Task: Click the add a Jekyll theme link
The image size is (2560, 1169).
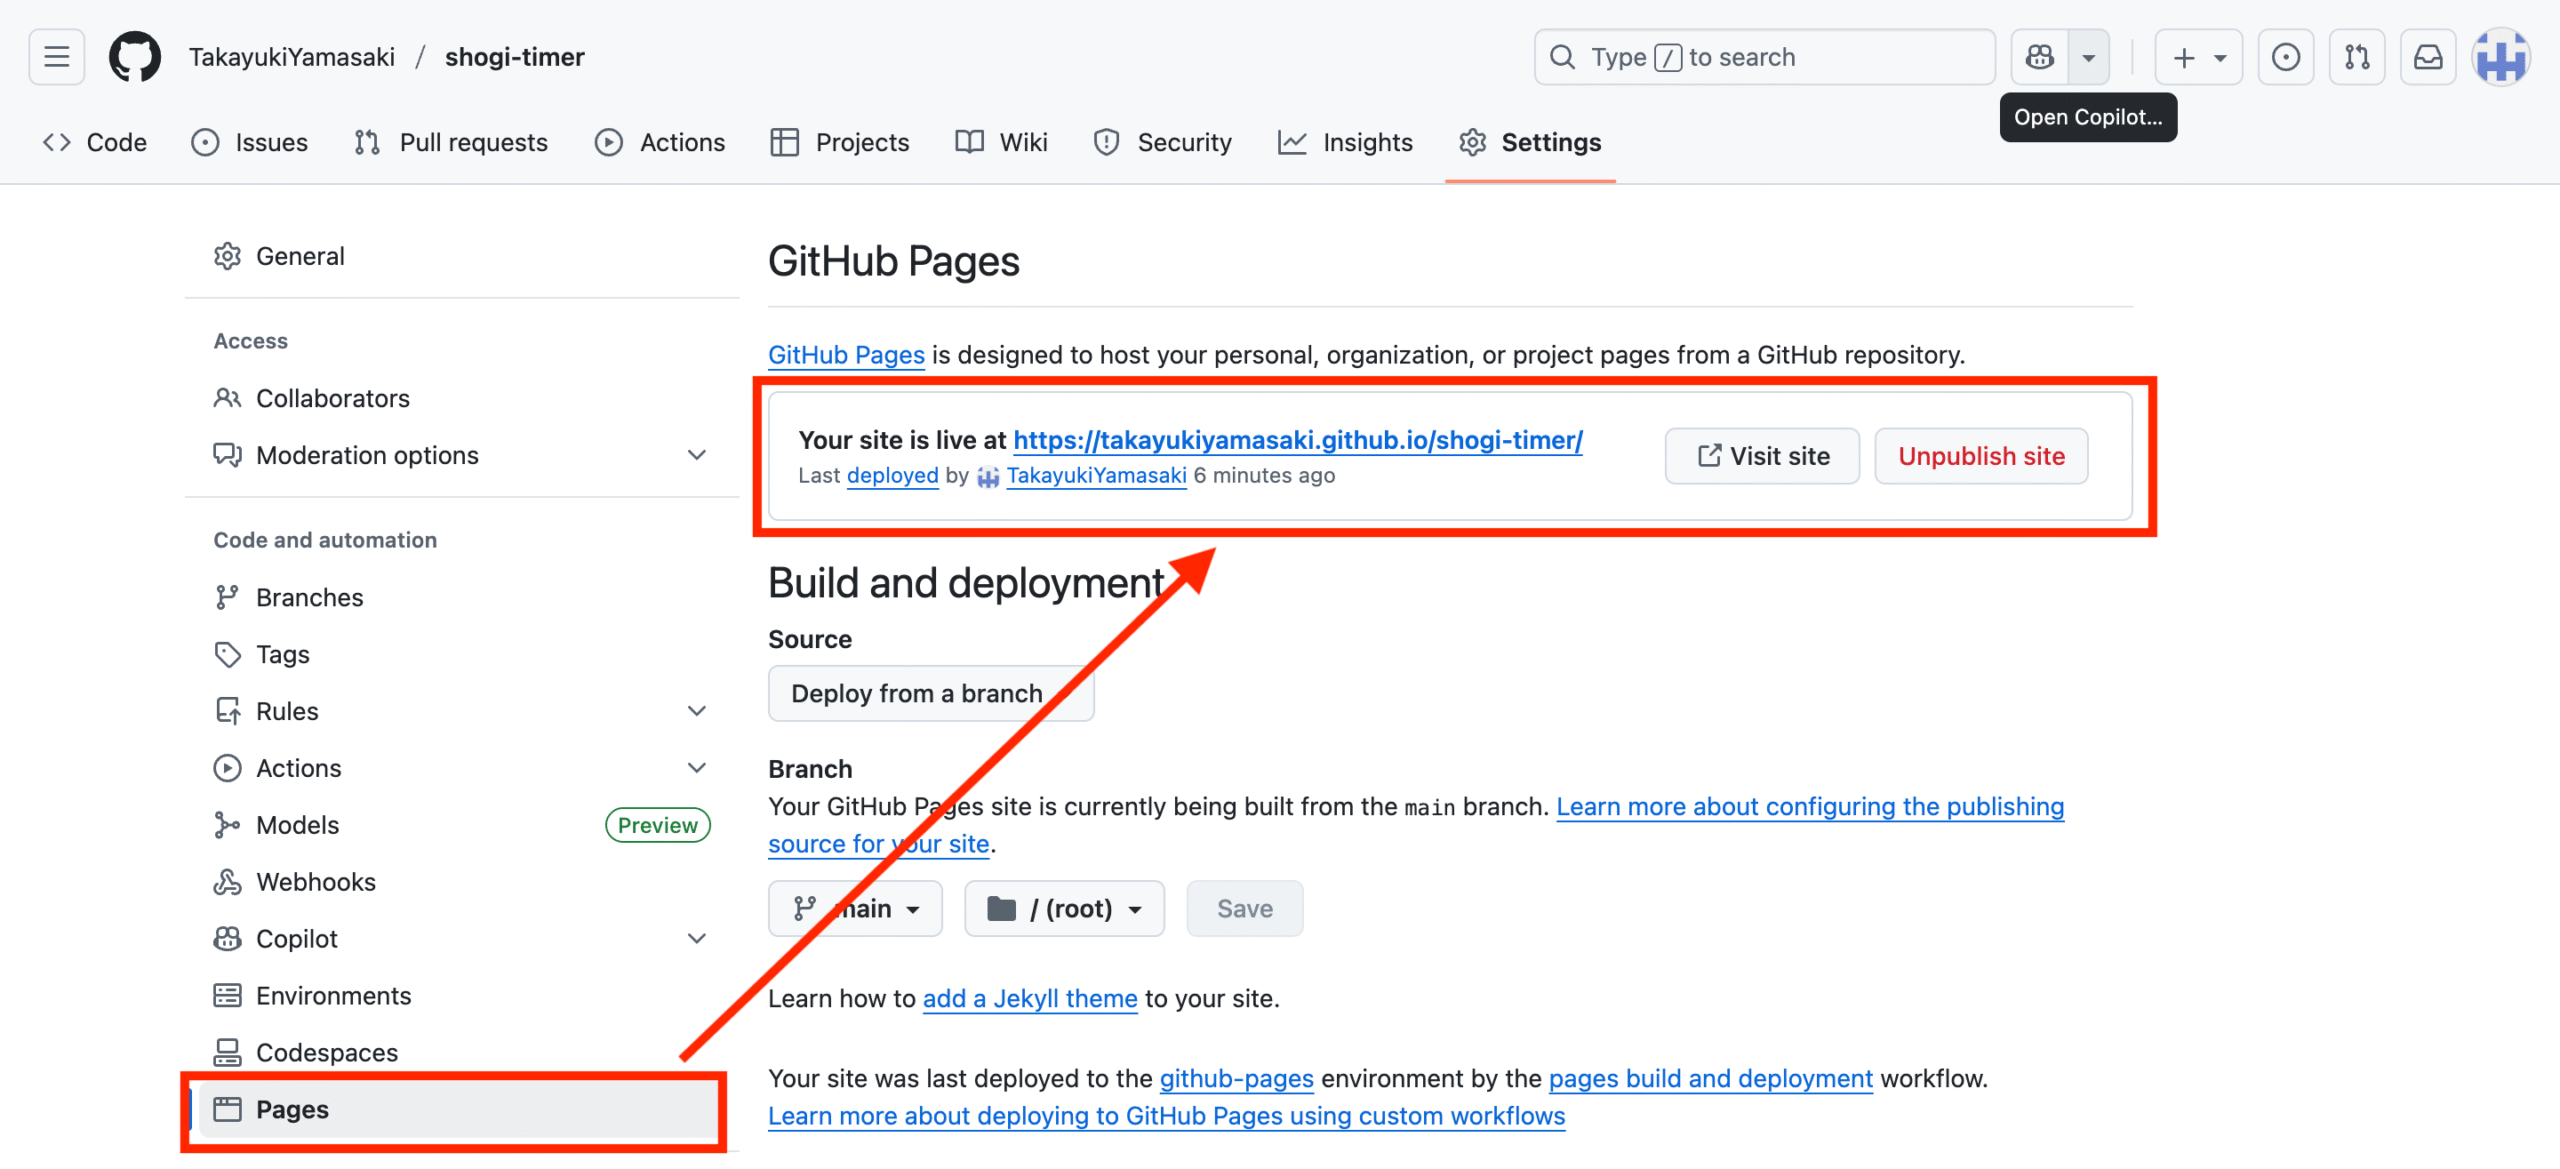Action: [1029, 998]
